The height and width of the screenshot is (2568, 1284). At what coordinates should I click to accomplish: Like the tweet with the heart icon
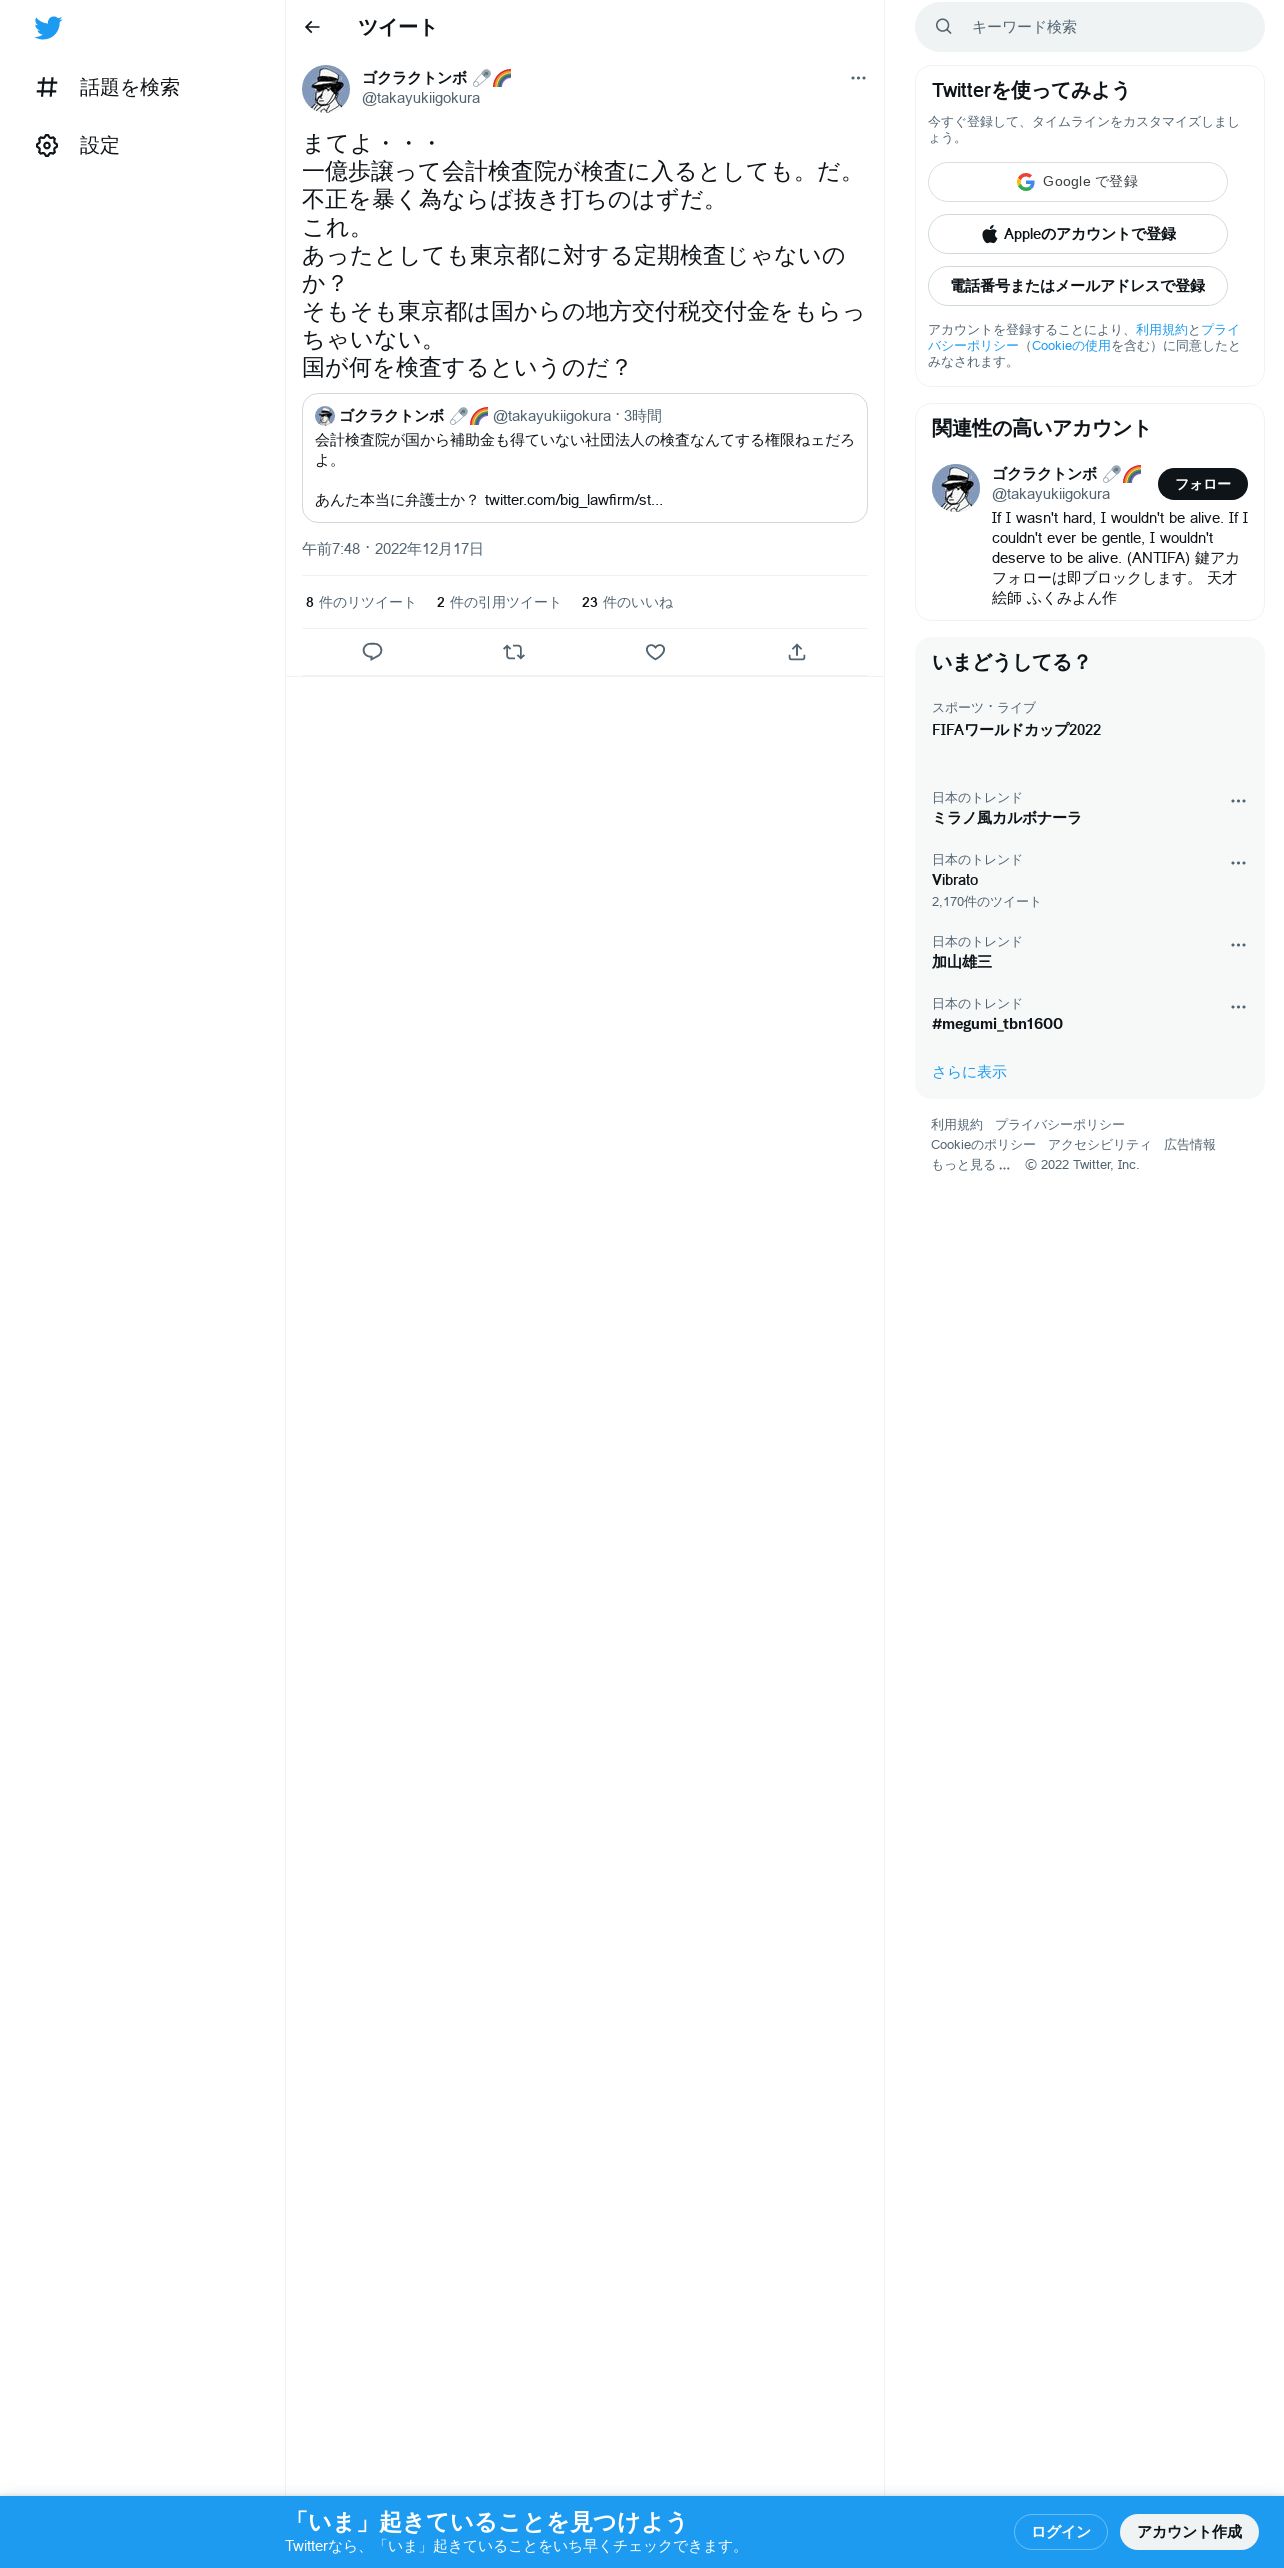655,652
